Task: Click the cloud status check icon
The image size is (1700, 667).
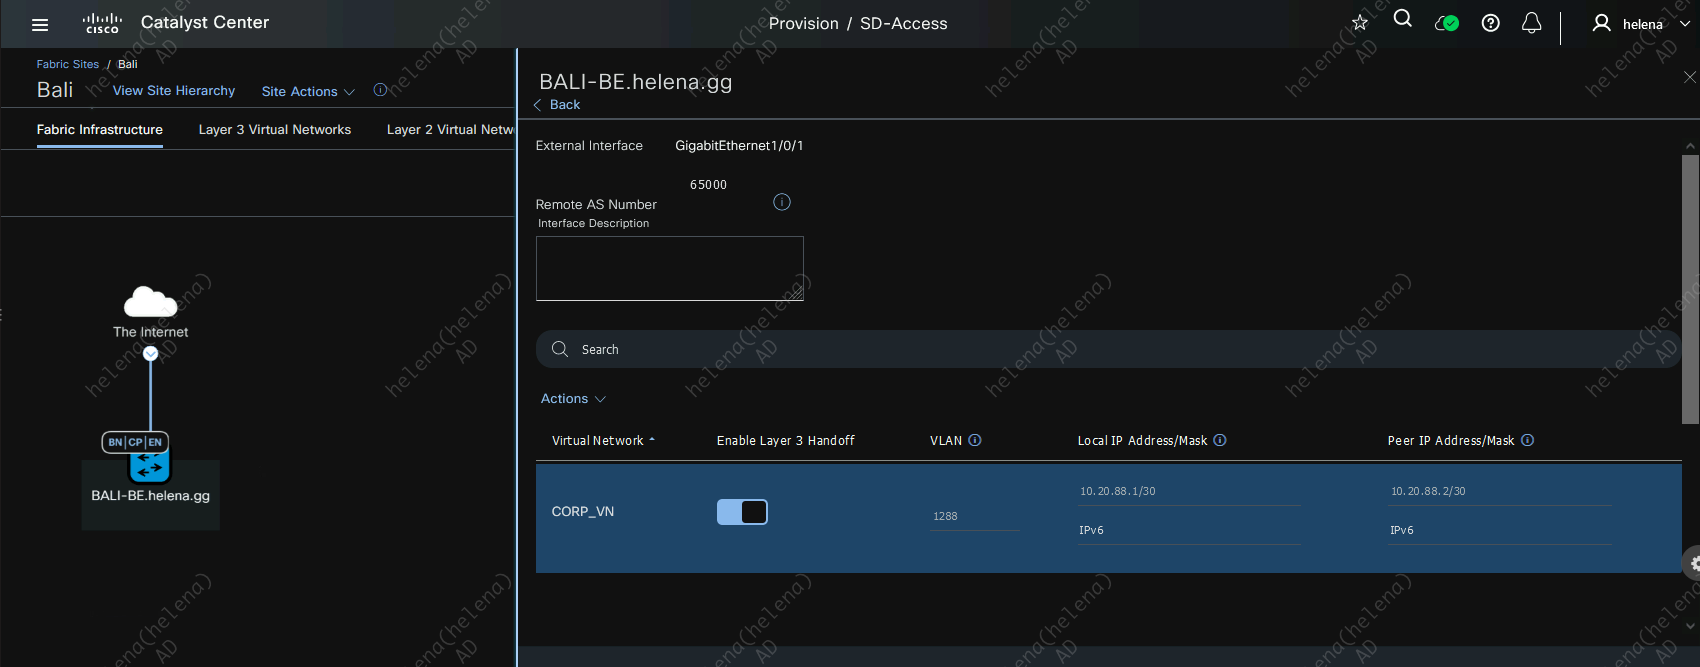Action: tap(1446, 23)
